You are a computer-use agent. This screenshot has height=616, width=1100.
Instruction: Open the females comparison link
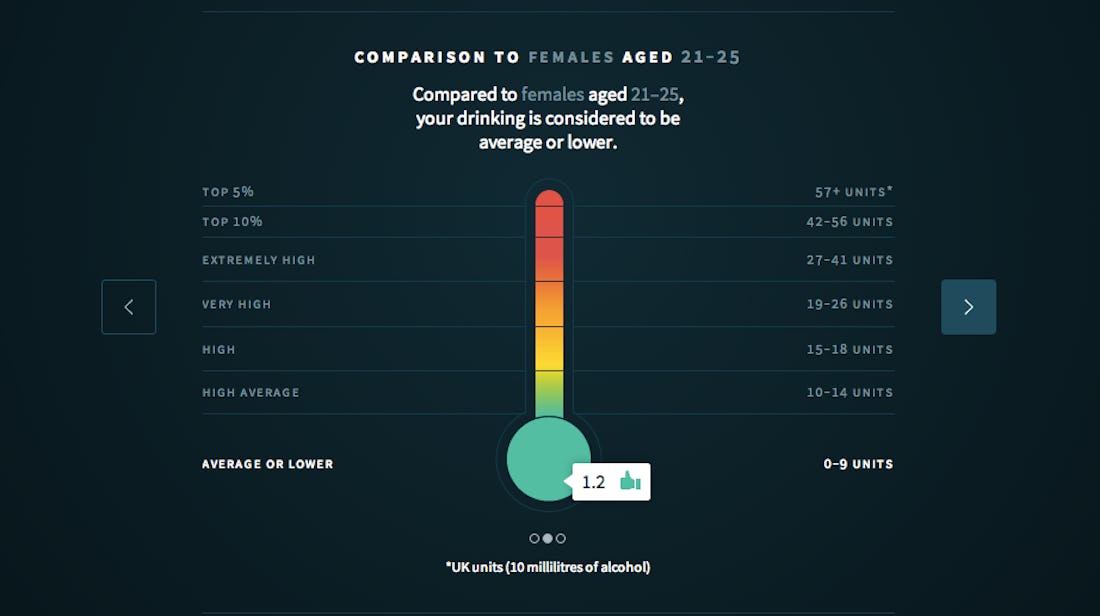[551, 94]
